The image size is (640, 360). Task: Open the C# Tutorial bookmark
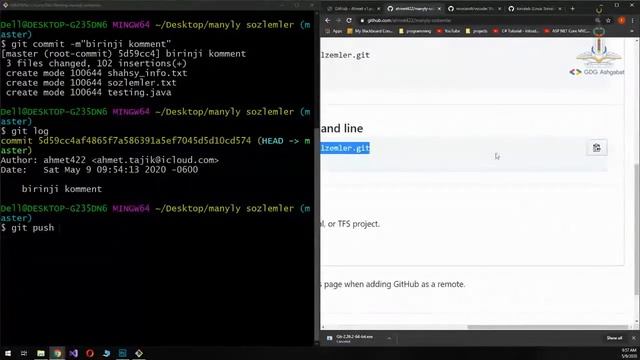tap(516, 31)
